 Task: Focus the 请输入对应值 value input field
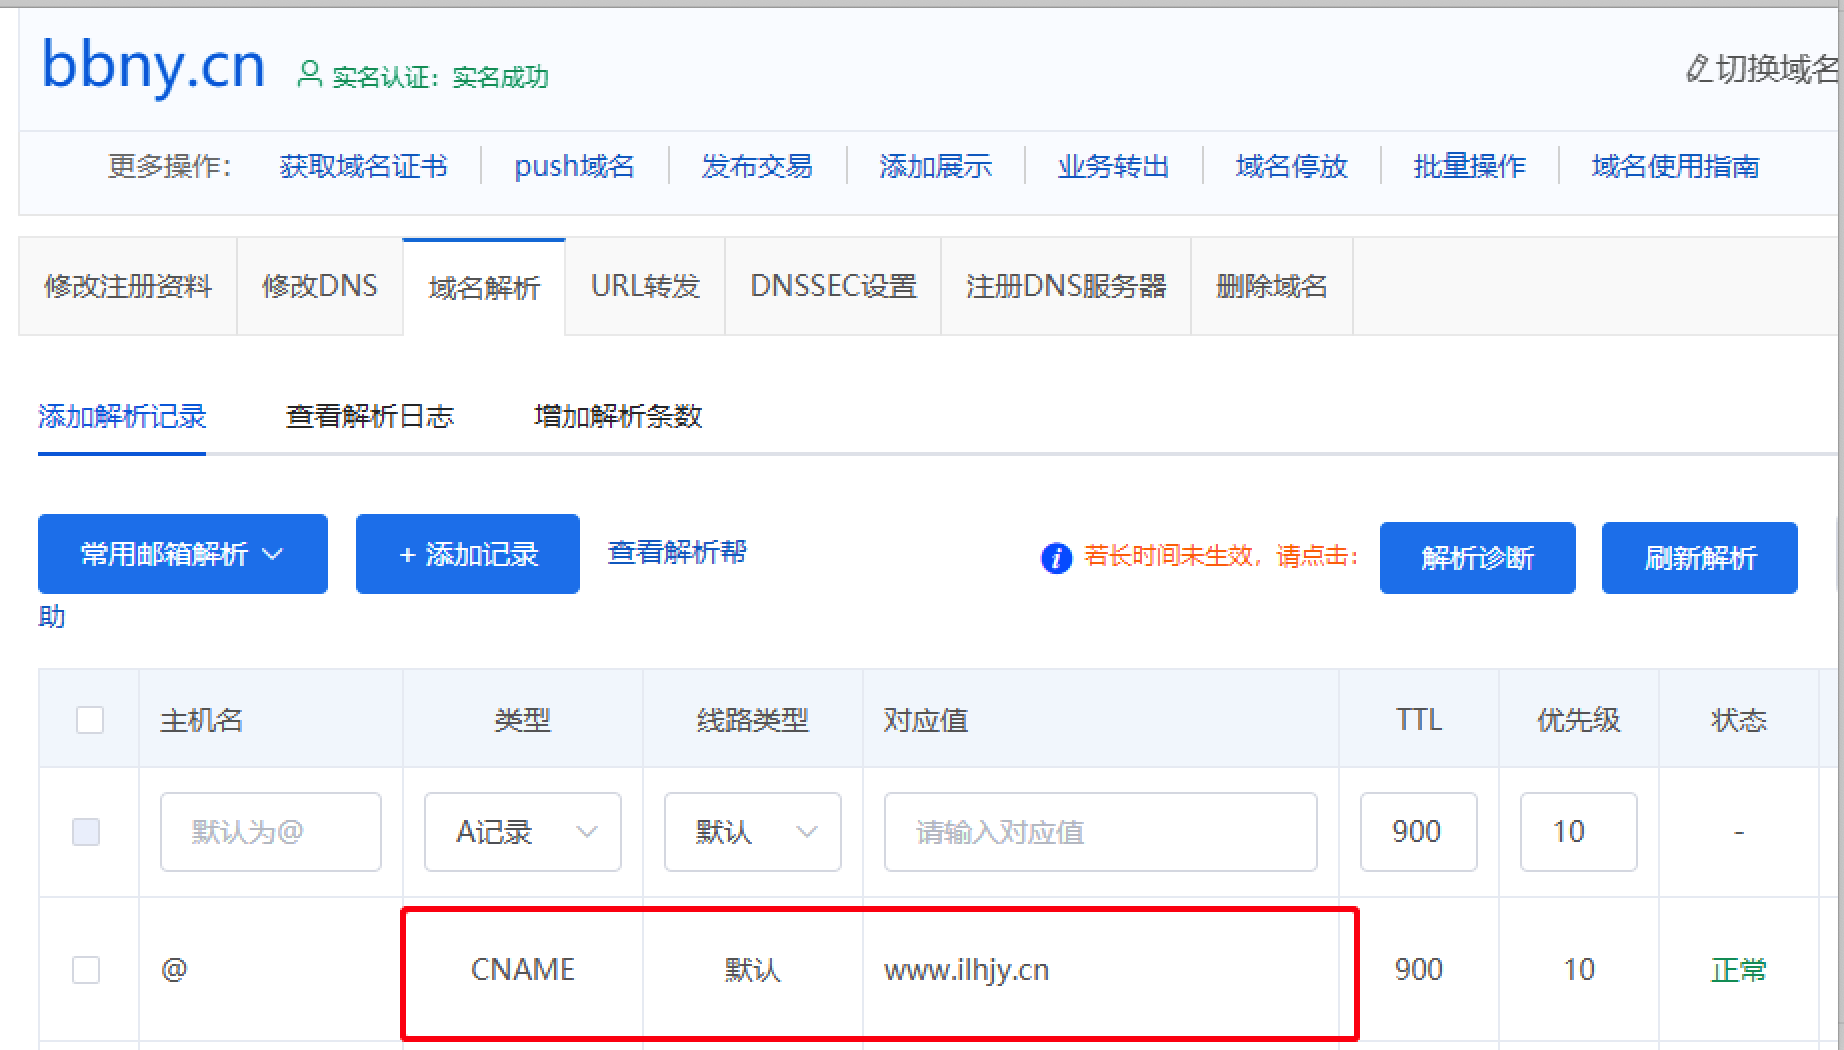point(1101,832)
